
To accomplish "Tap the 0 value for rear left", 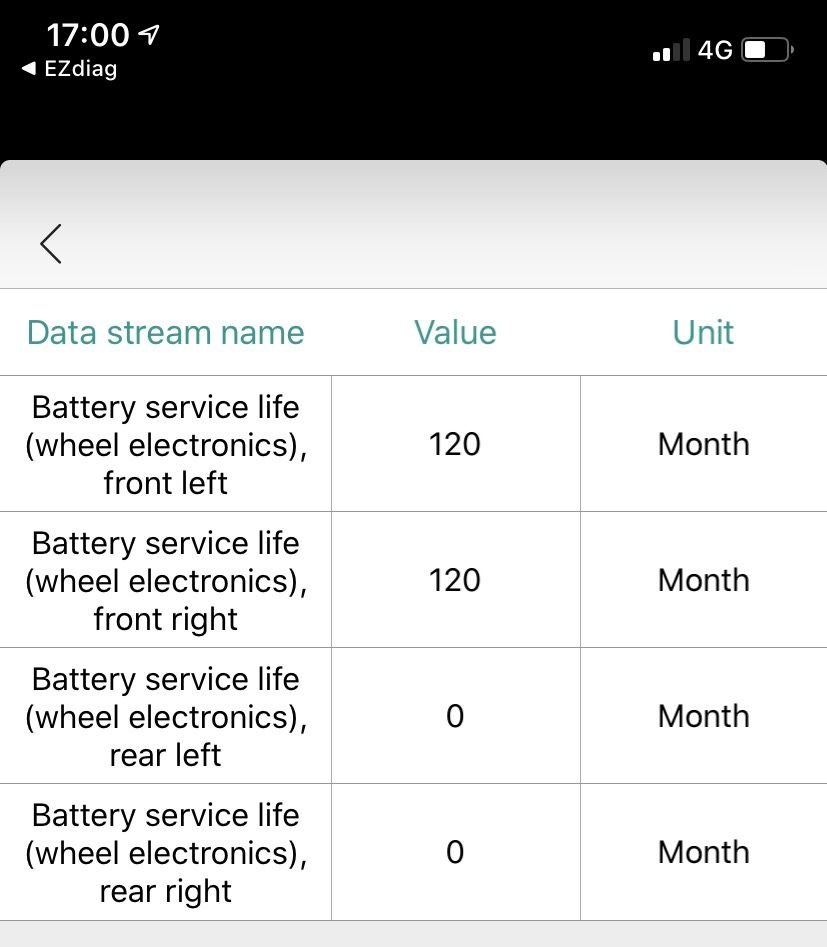I will [x=455, y=717].
